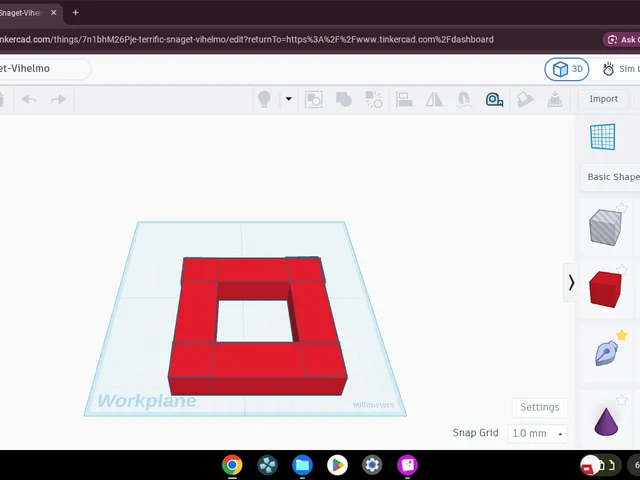Click the Ask Google button in address bar
640x480 pixels.
[622, 40]
